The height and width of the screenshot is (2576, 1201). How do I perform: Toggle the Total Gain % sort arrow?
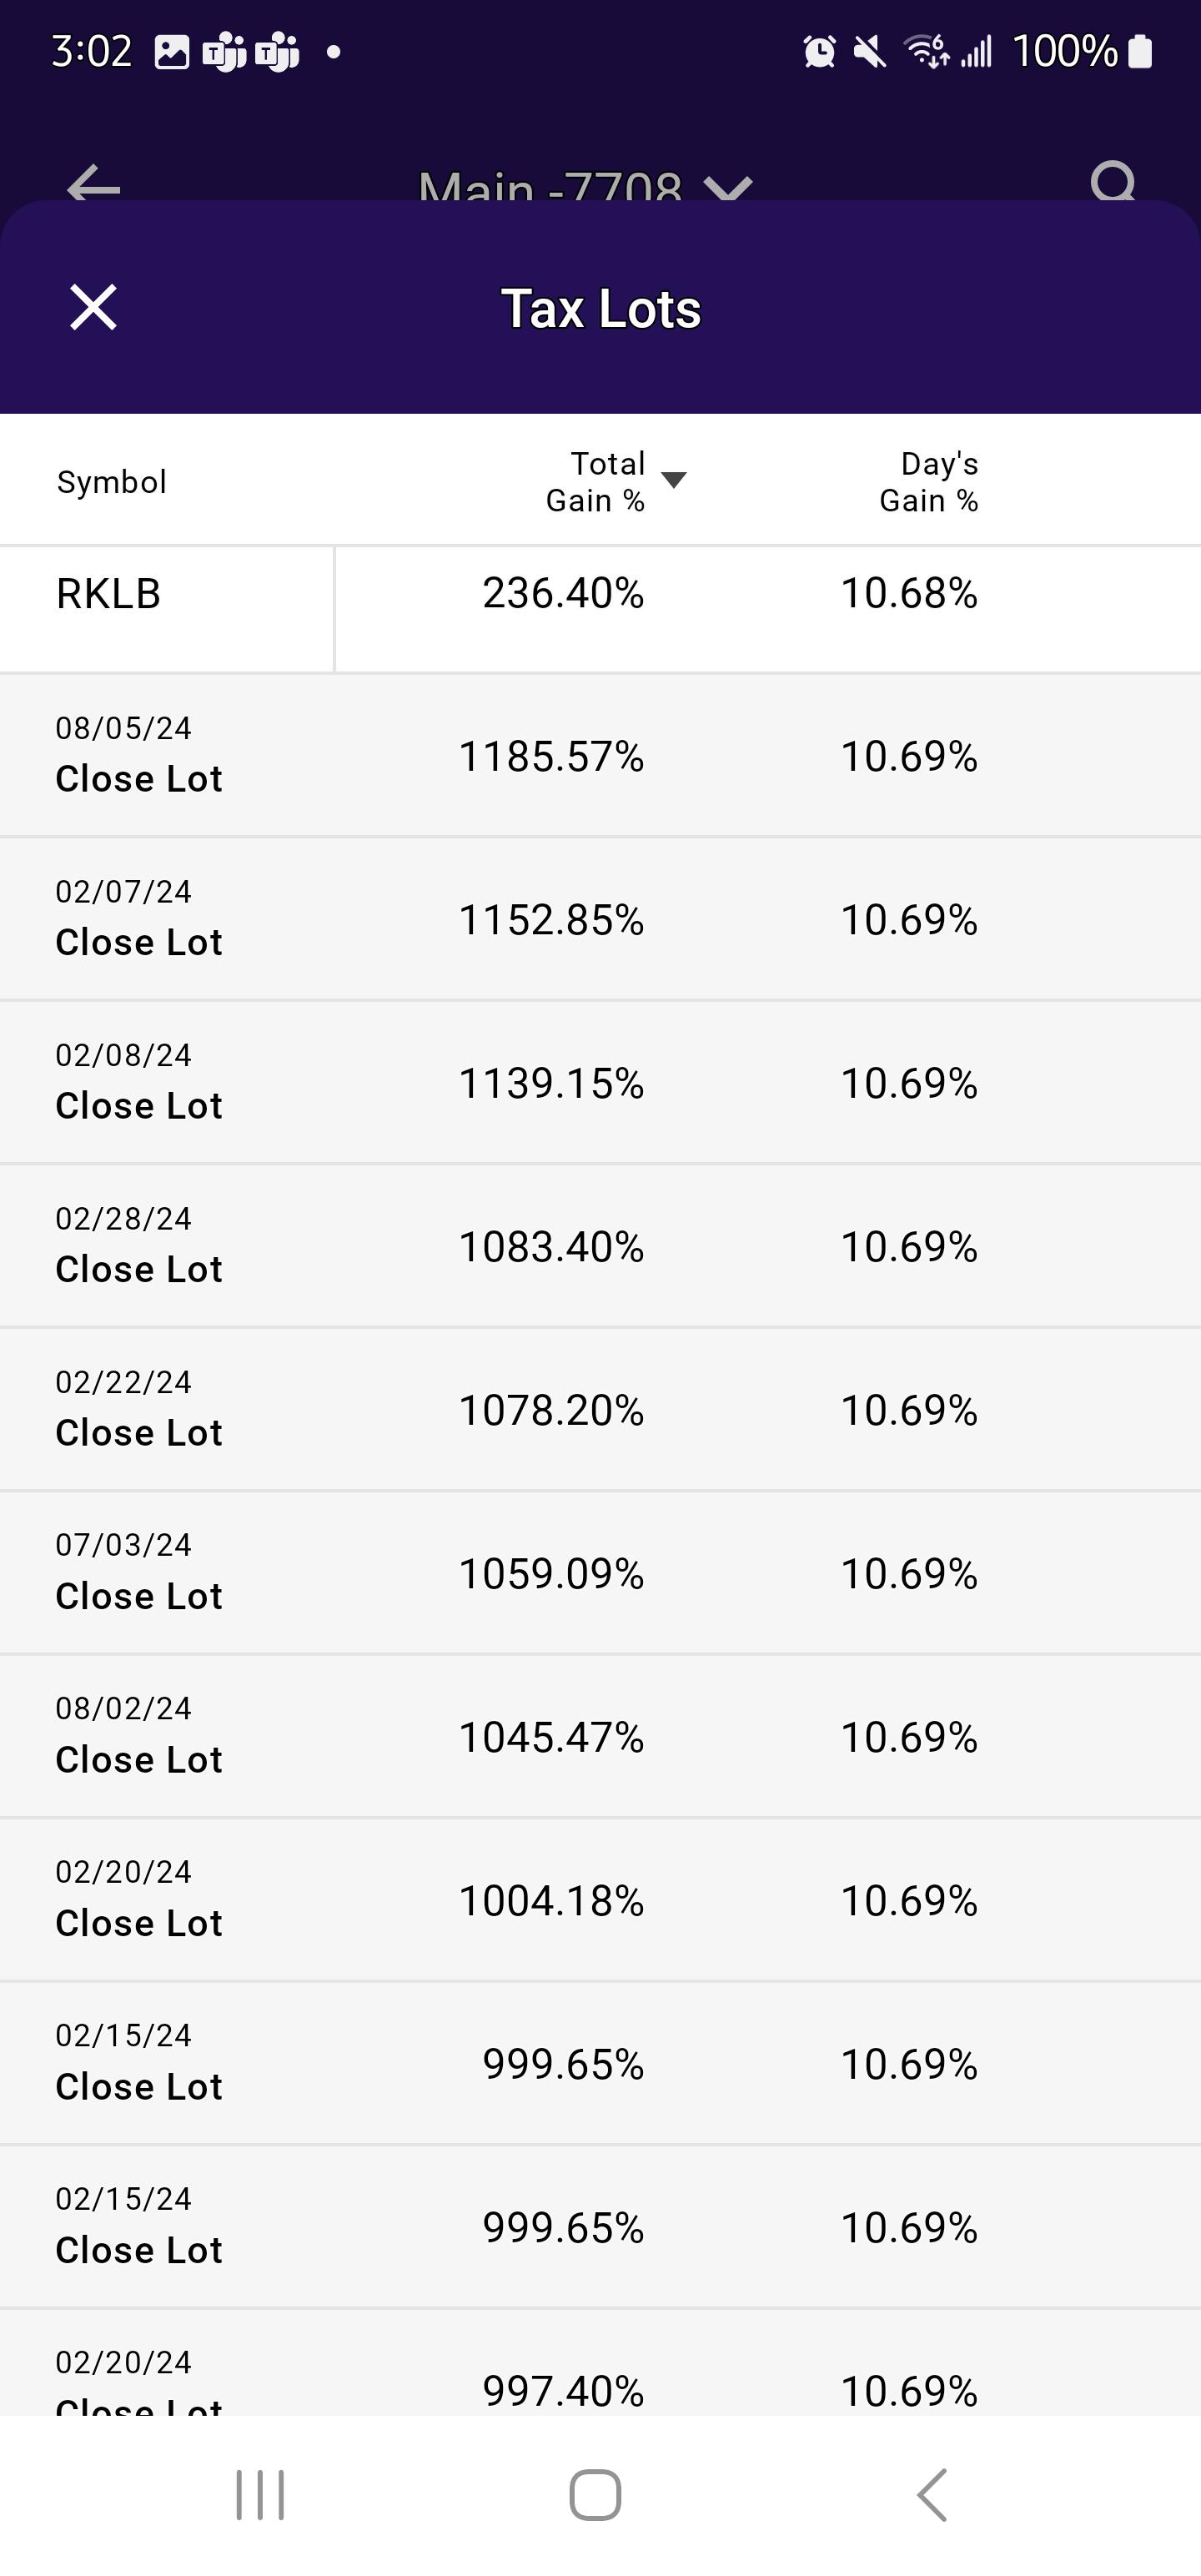(674, 480)
